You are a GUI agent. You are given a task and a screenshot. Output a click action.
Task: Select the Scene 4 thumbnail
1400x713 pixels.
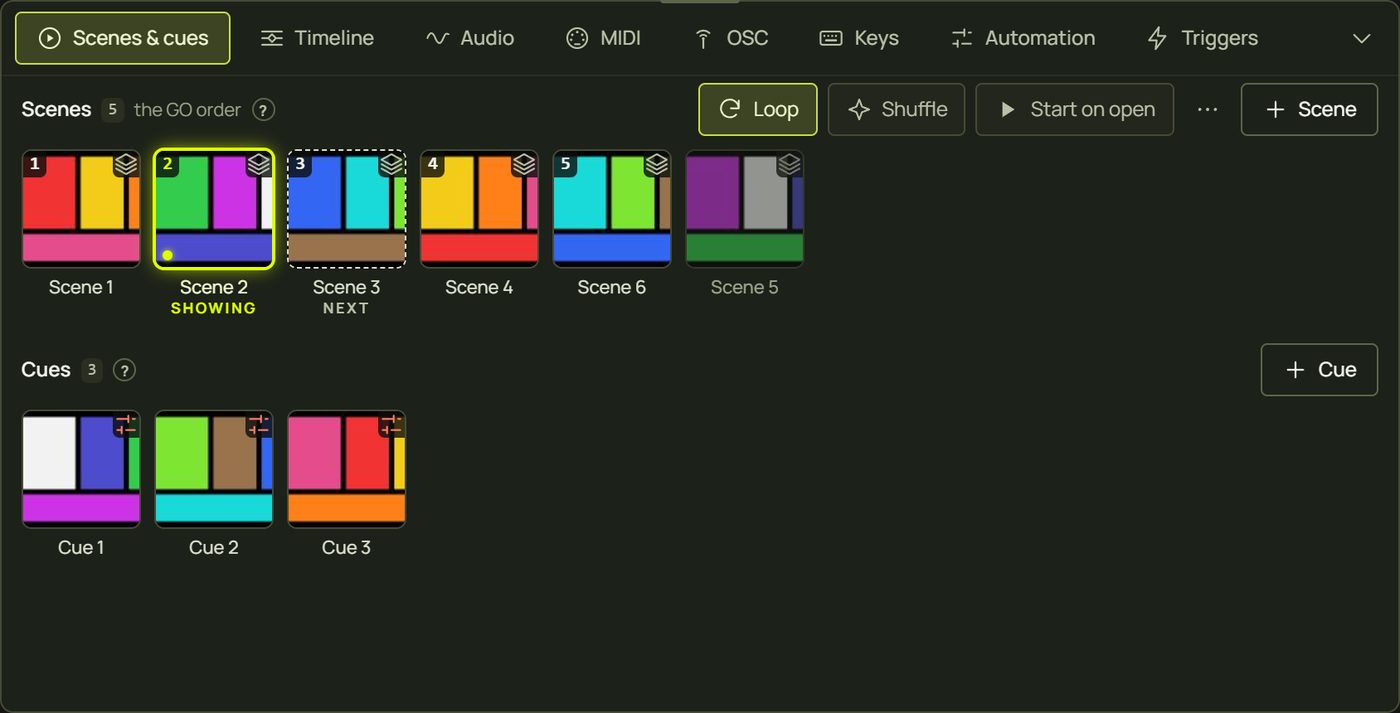tap(479, 209)
